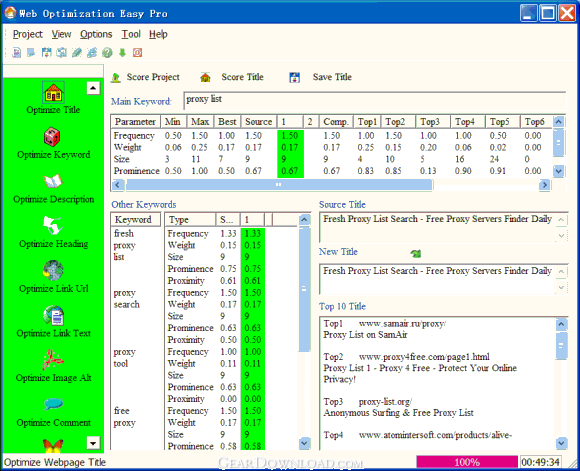Screen dimensions: 580x471
Task: Click the Save Title button
Action: coord(321,77)
